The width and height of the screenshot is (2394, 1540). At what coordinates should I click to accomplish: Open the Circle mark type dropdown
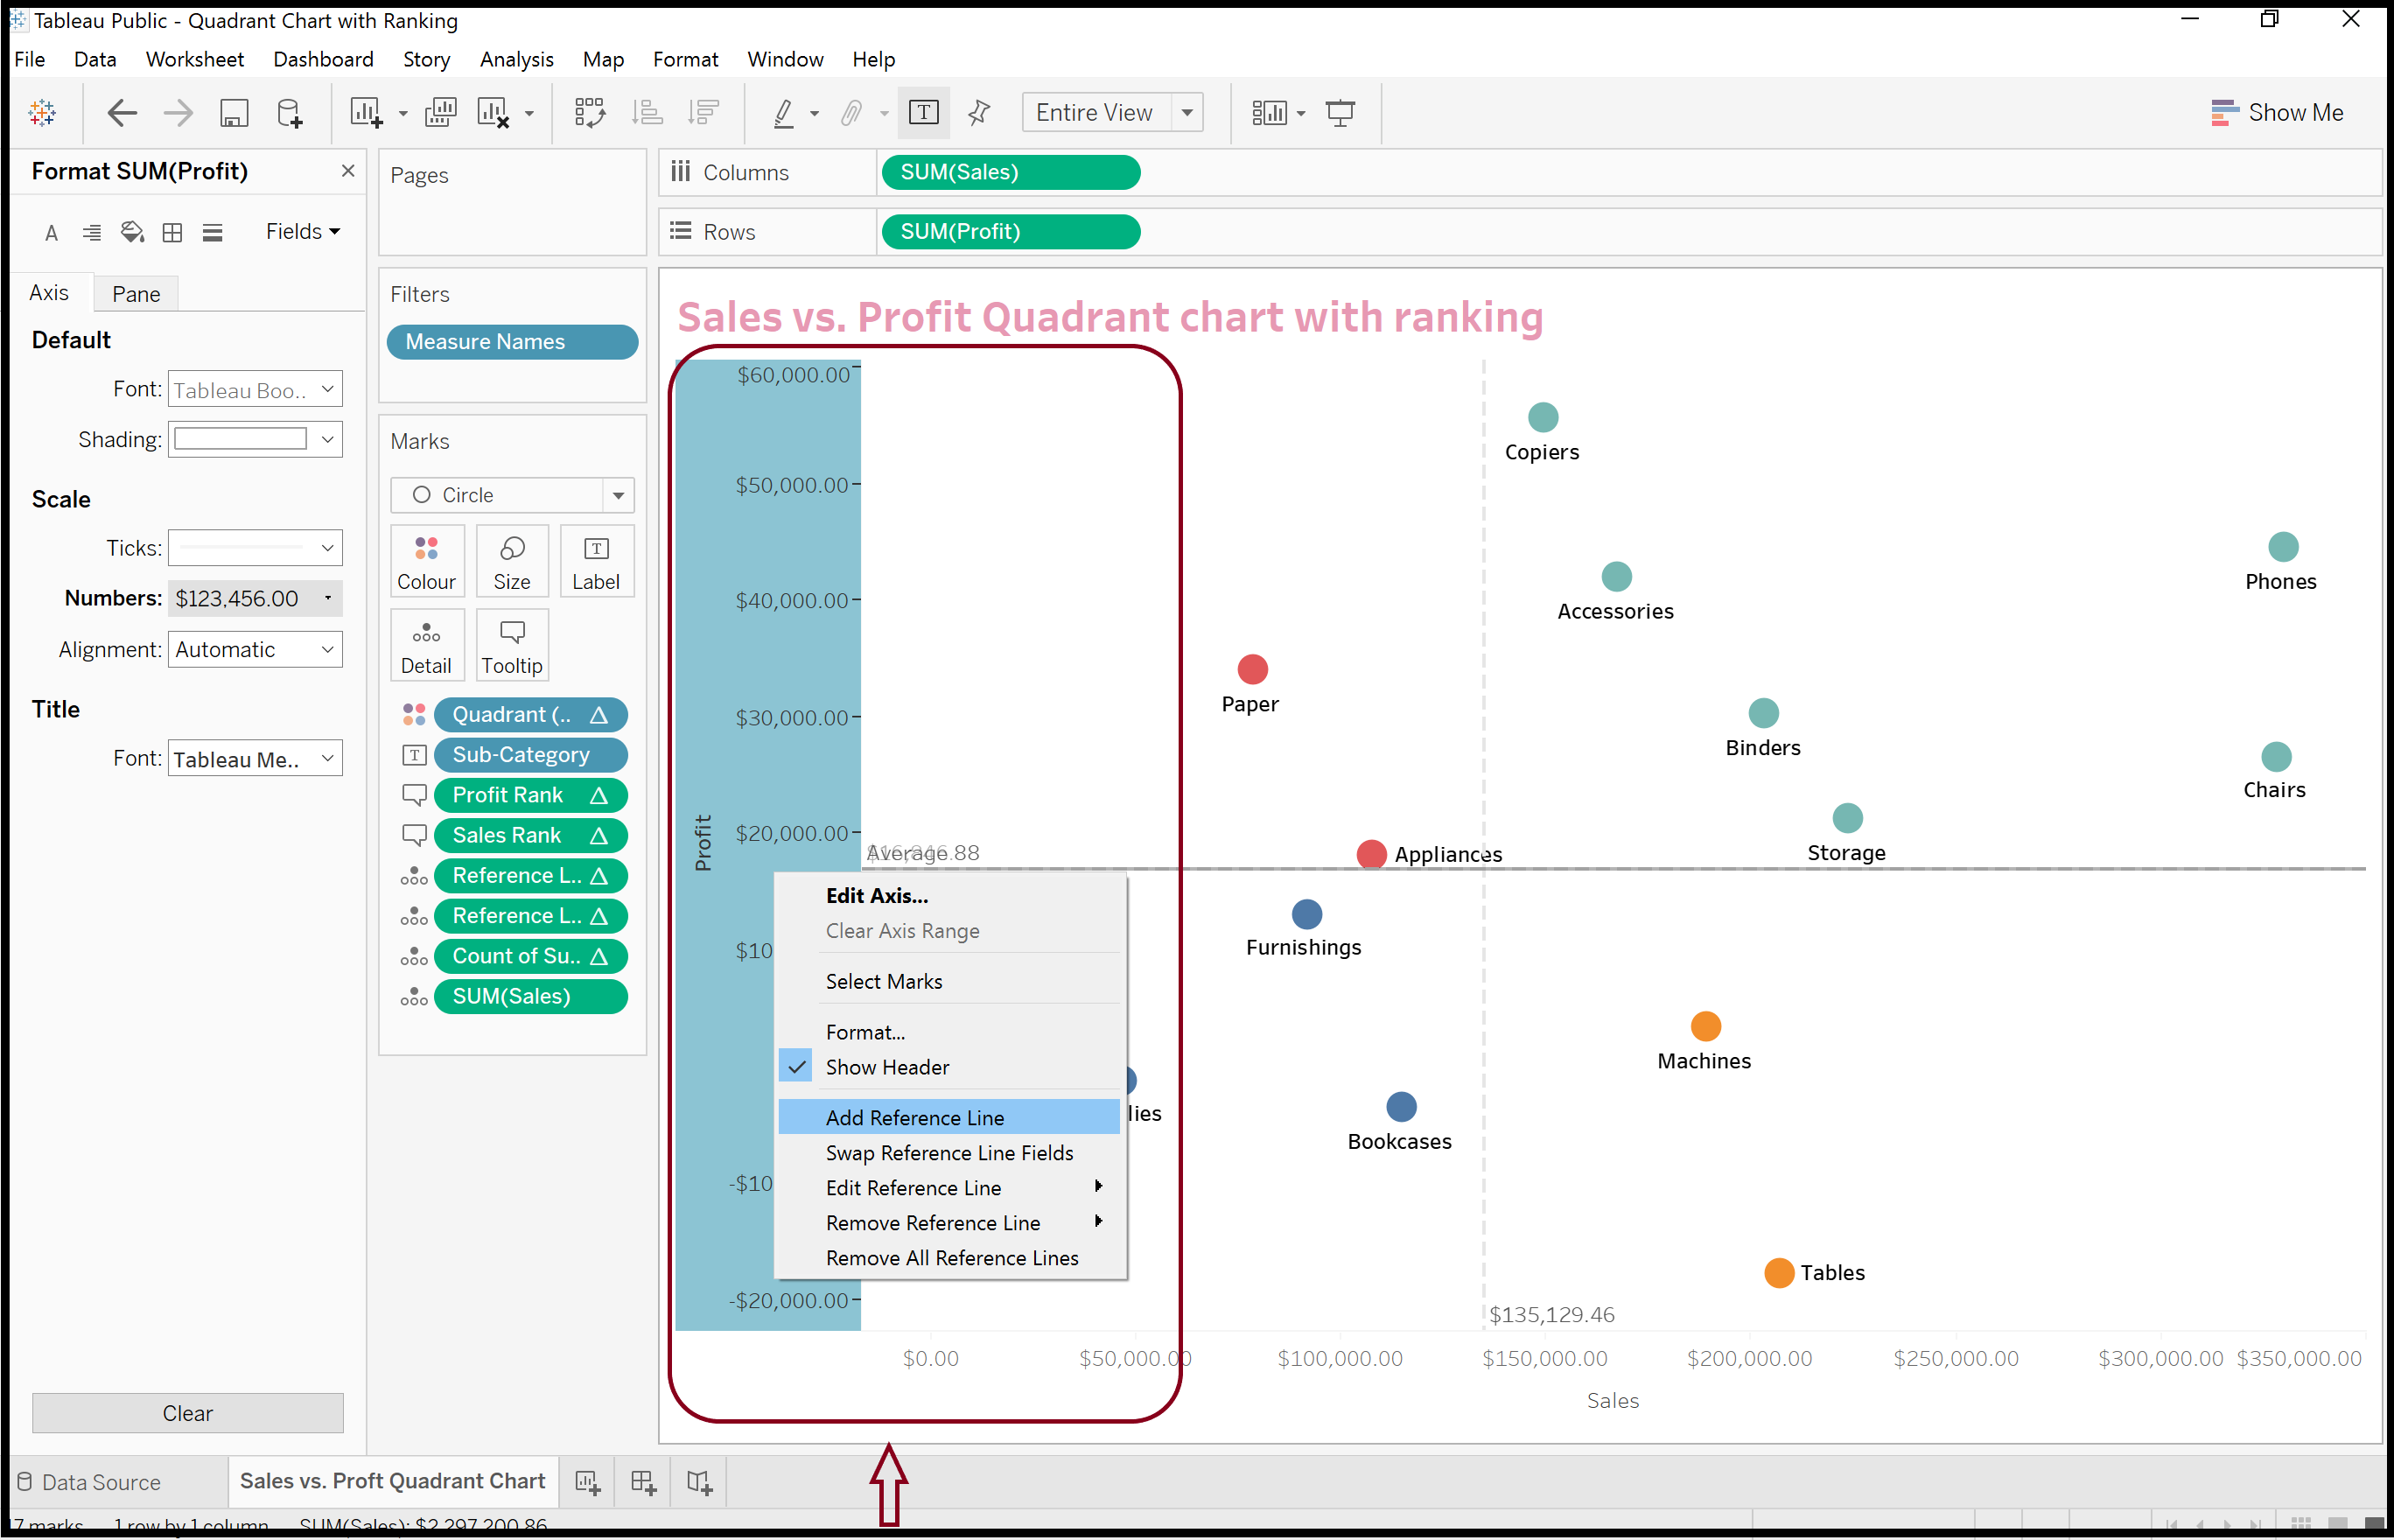point(512,496)
